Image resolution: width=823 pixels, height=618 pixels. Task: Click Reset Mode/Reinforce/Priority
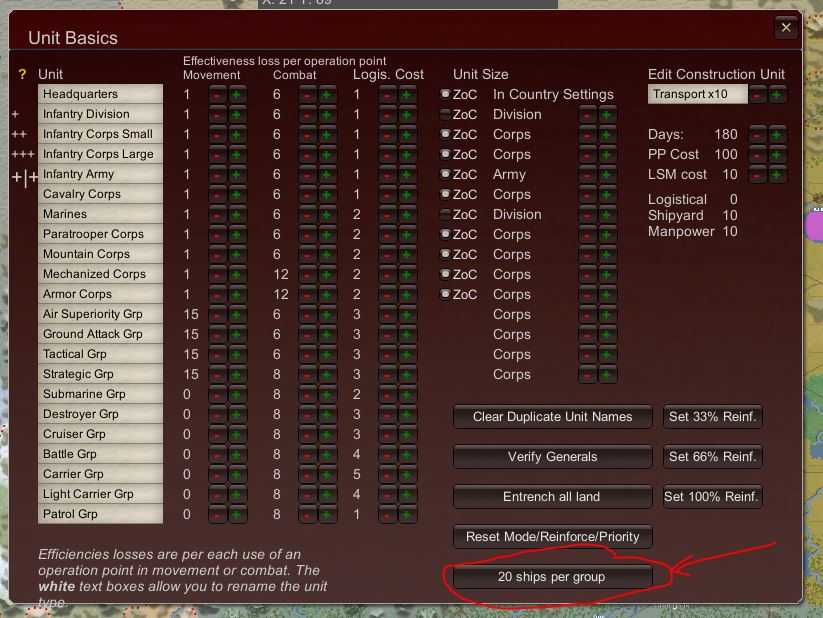click(x=553, y=537)
